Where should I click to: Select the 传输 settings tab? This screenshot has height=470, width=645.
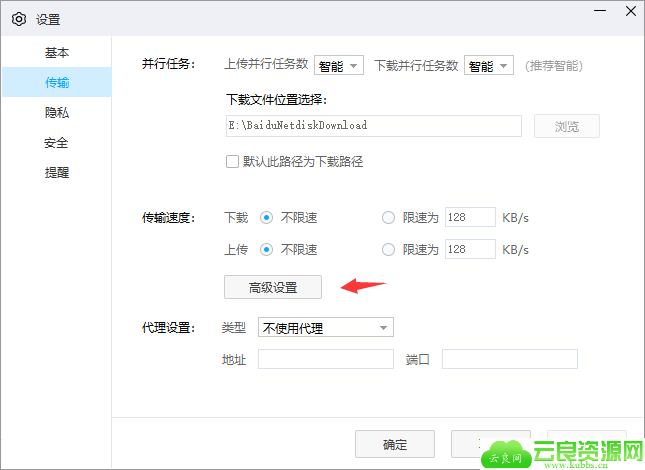[57, 82]
